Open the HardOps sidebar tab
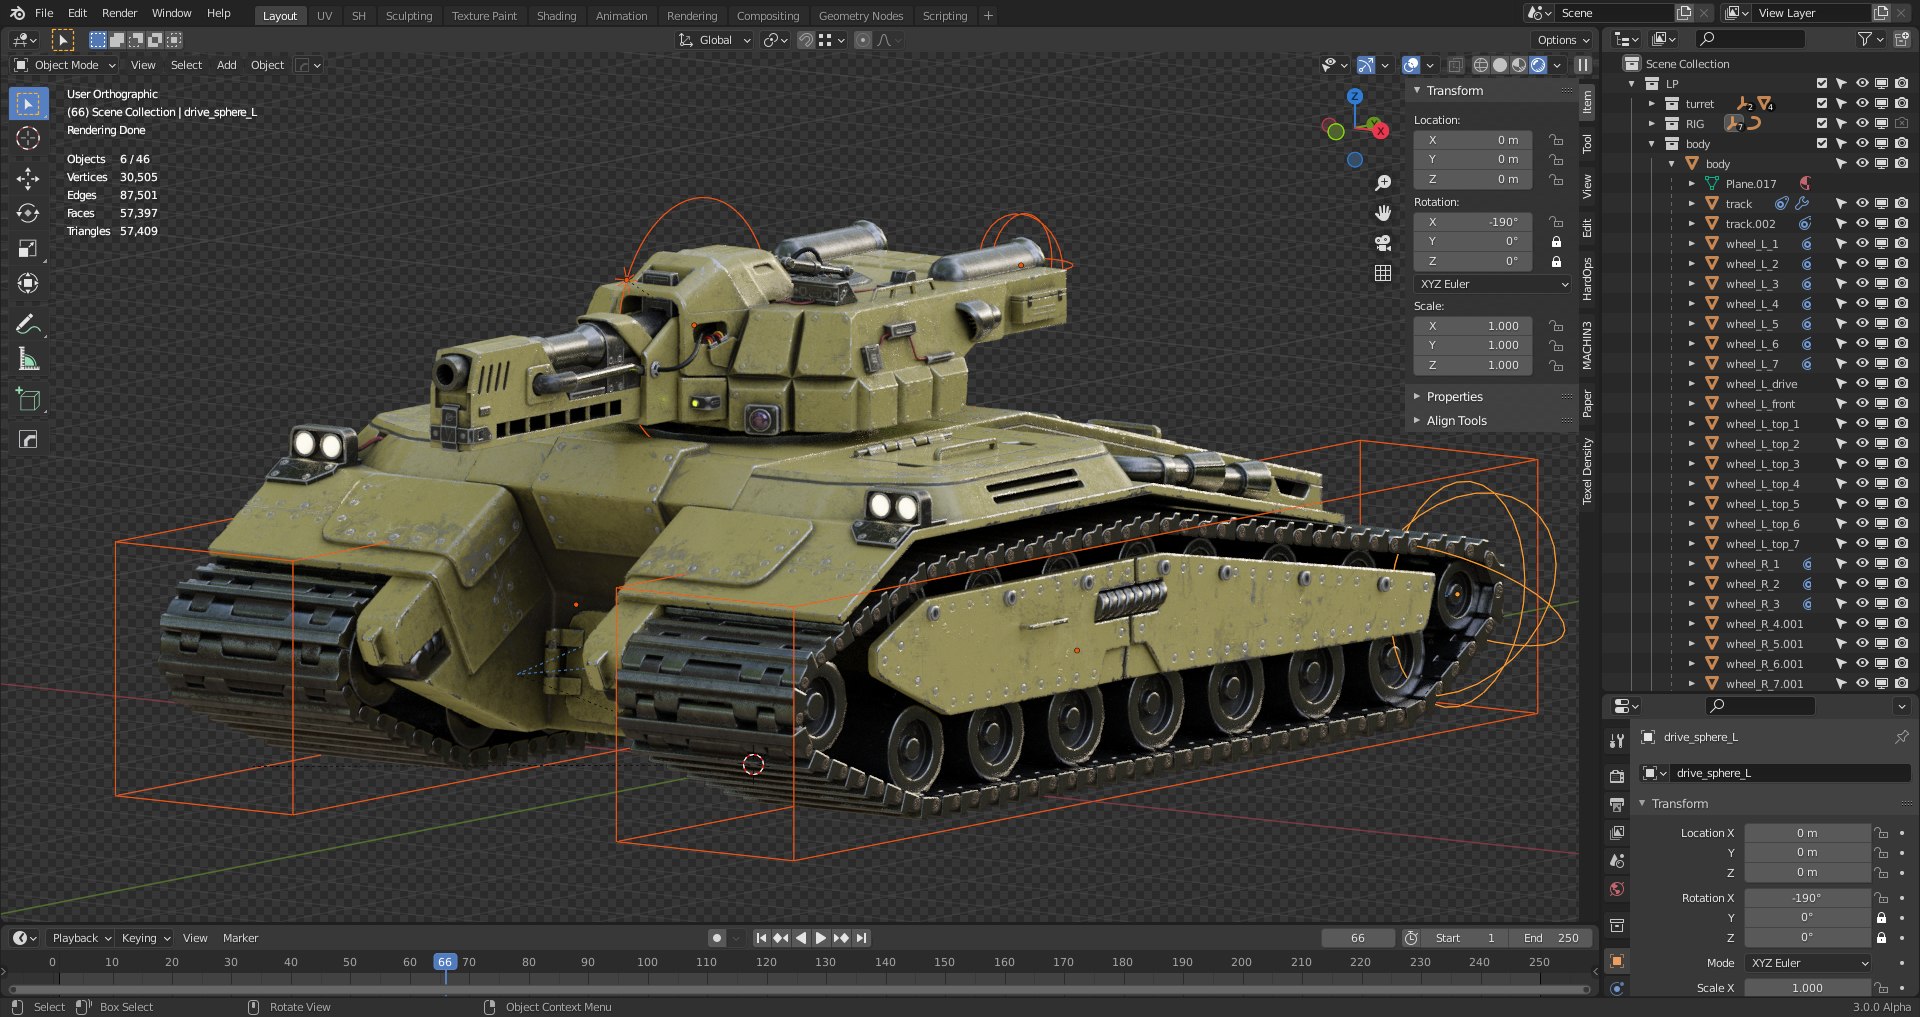The image size is (1920, 1017). 1587,279
